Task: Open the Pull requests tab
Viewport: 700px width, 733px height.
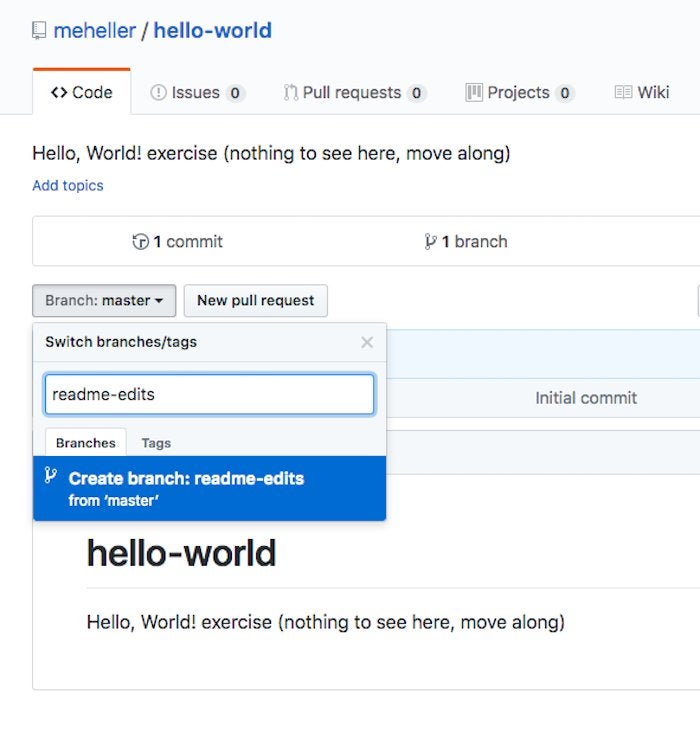Action: (354, 93)
